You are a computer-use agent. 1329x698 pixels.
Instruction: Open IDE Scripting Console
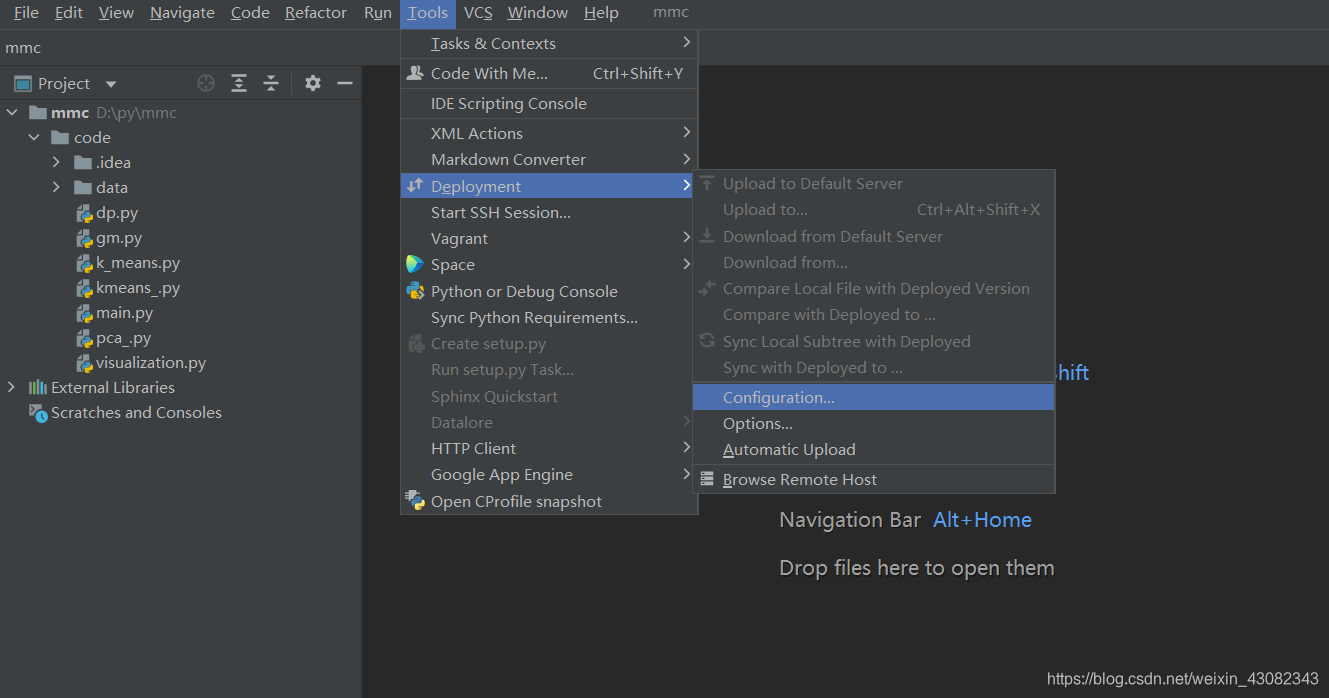[549, 104]
